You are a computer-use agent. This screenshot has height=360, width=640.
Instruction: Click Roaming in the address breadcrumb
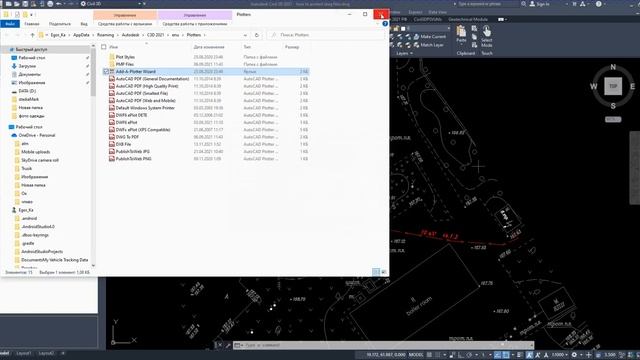click(x=105, y=35)
